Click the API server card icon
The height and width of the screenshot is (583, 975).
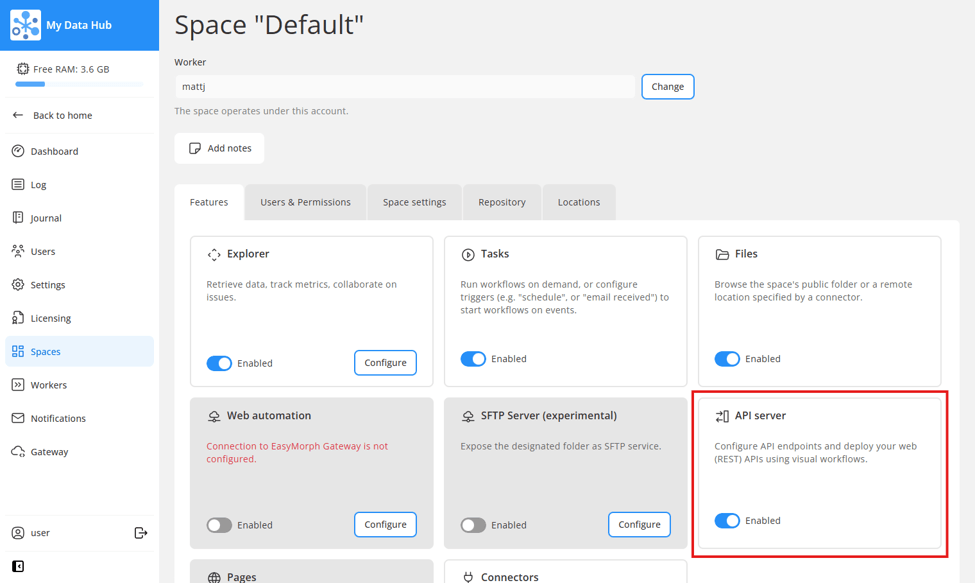(x=722, y=416)
